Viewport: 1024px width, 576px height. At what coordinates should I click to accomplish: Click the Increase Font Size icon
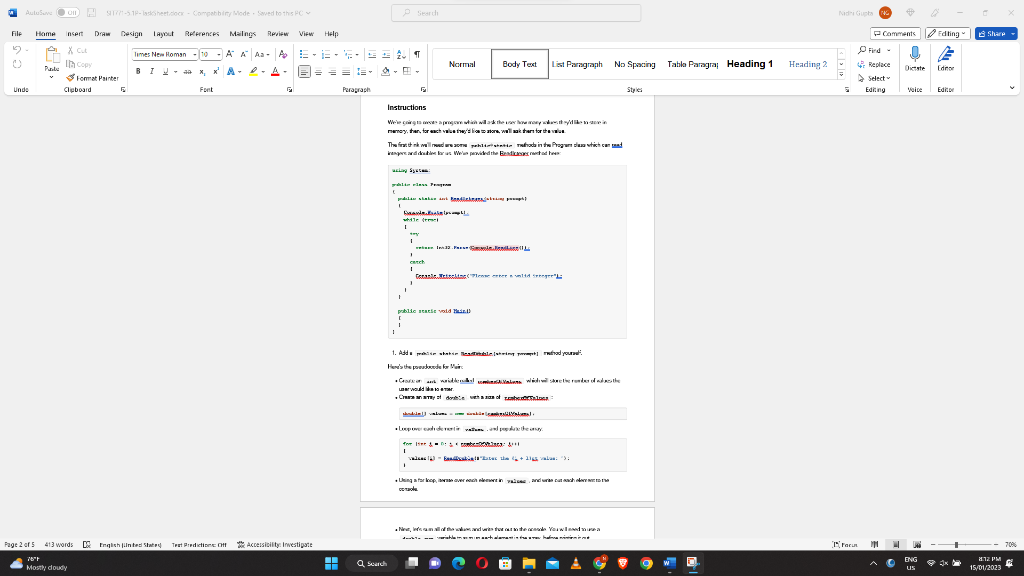(x=230, y=54)
